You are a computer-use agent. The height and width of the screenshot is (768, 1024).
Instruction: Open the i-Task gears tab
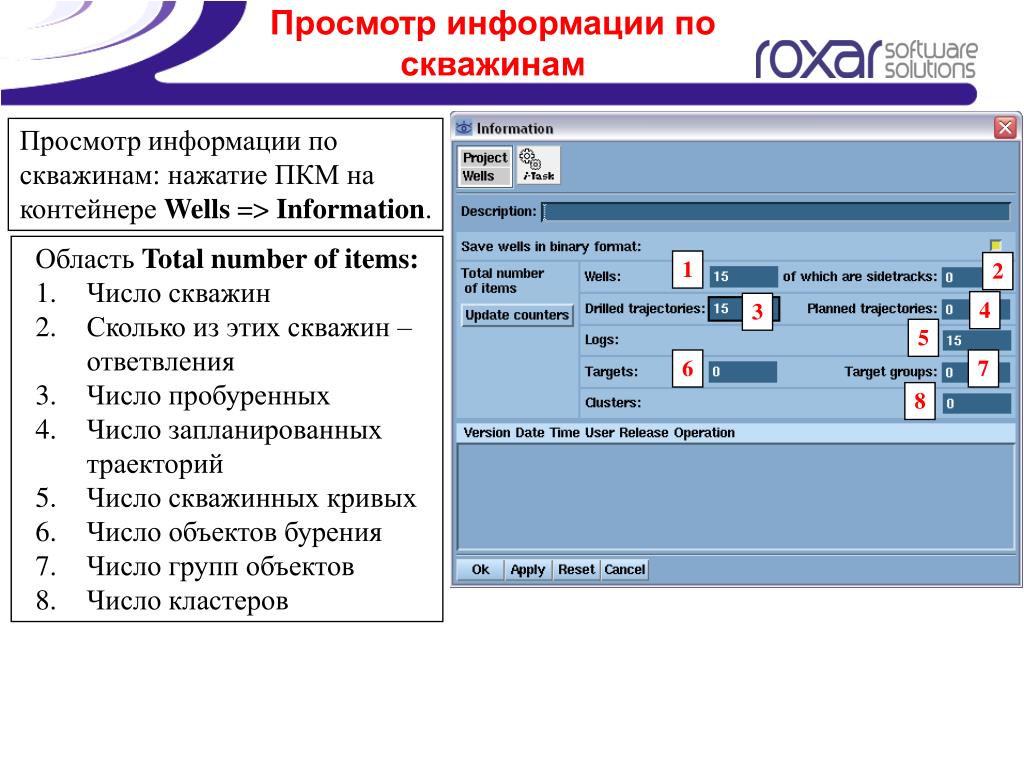click(x=538, y=165)
